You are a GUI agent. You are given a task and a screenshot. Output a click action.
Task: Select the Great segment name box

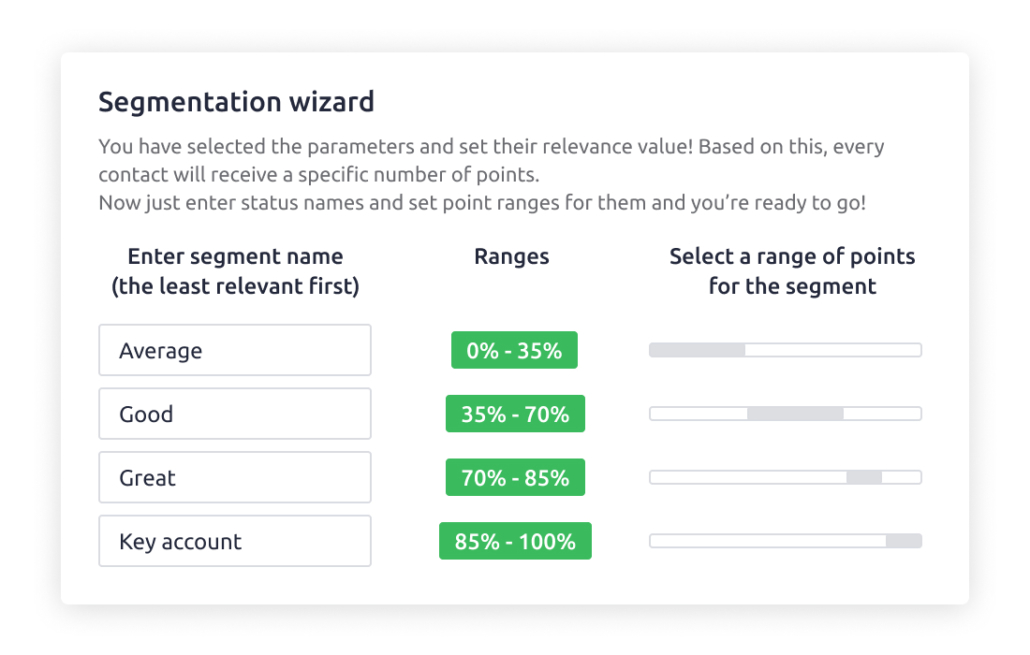click(x=234, y=478)
